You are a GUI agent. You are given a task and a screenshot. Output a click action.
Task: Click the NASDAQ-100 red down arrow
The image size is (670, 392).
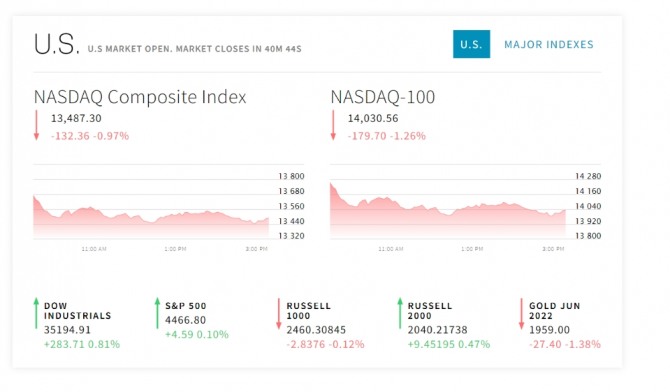click(333, 125)
